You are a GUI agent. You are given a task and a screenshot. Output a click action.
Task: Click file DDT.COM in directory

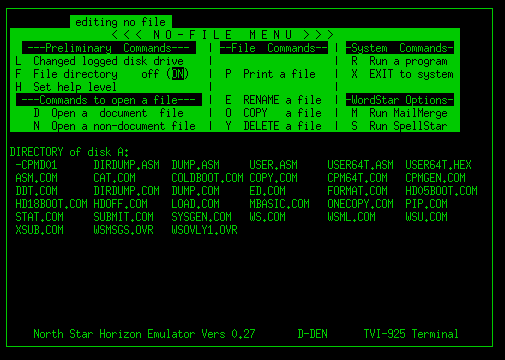[x=36, y=191]
